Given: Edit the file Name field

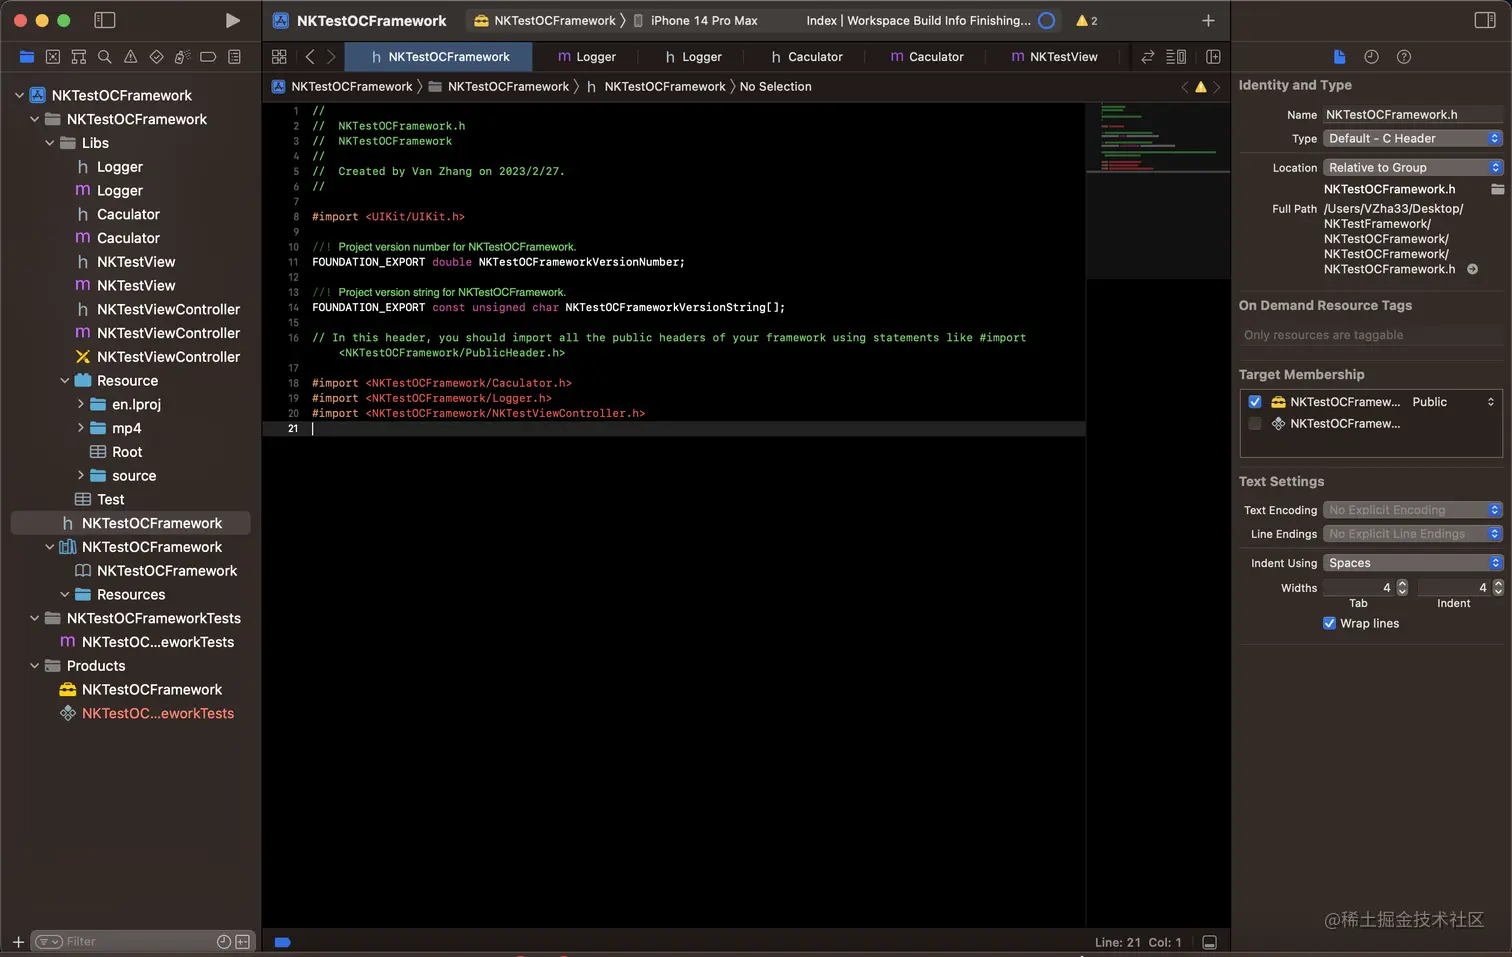Looking at the screenshot, I should (x=1413, y=115).
